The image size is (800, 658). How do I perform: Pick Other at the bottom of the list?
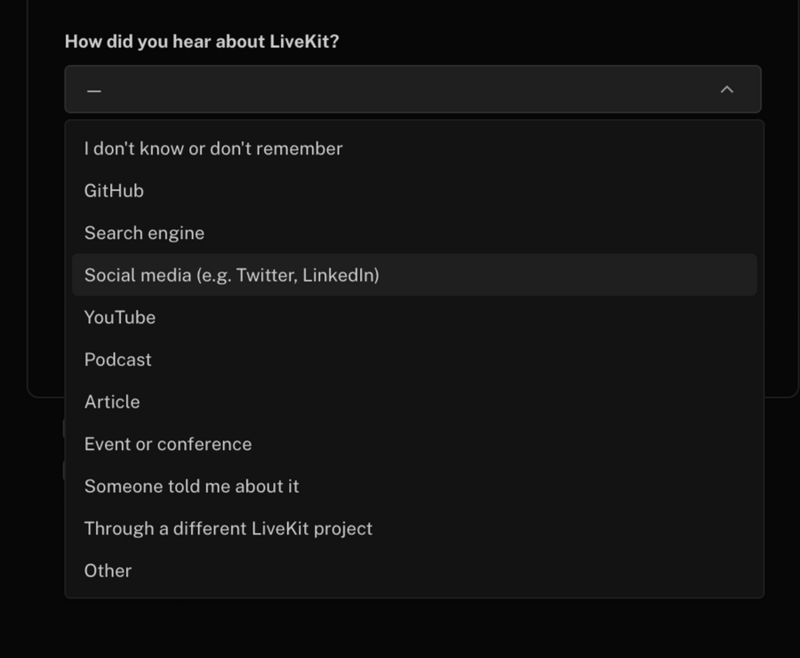click(x=110, y=570)
